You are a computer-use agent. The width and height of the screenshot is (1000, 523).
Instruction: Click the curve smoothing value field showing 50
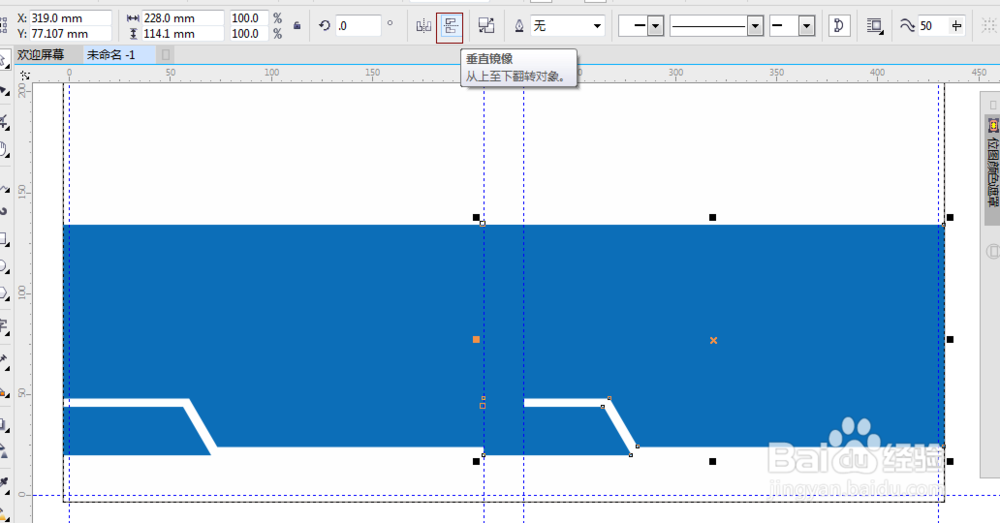[x=932, y=26]
